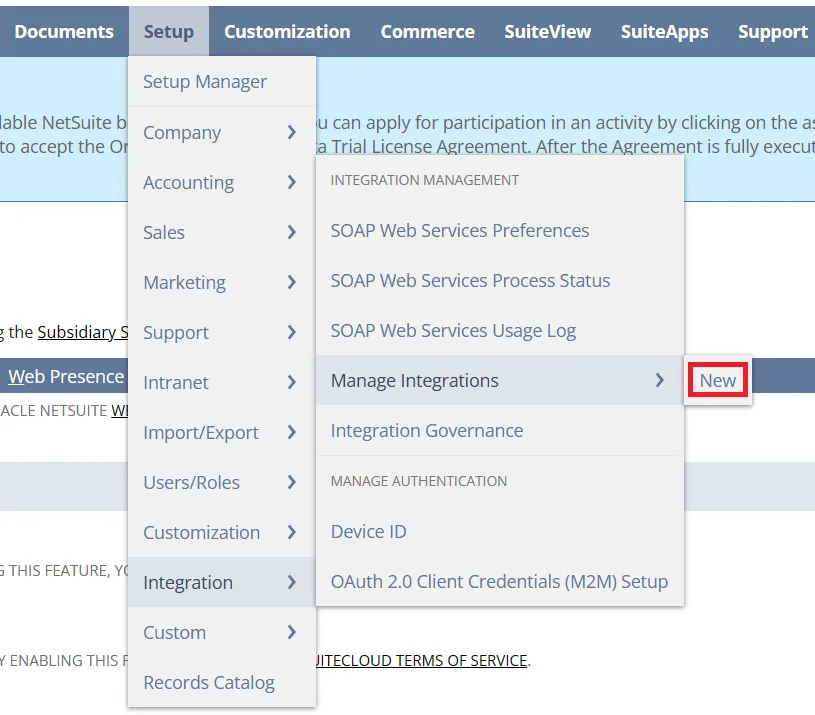
Task: Expand the Intranet submenu
Action: (x=222, y=382)
